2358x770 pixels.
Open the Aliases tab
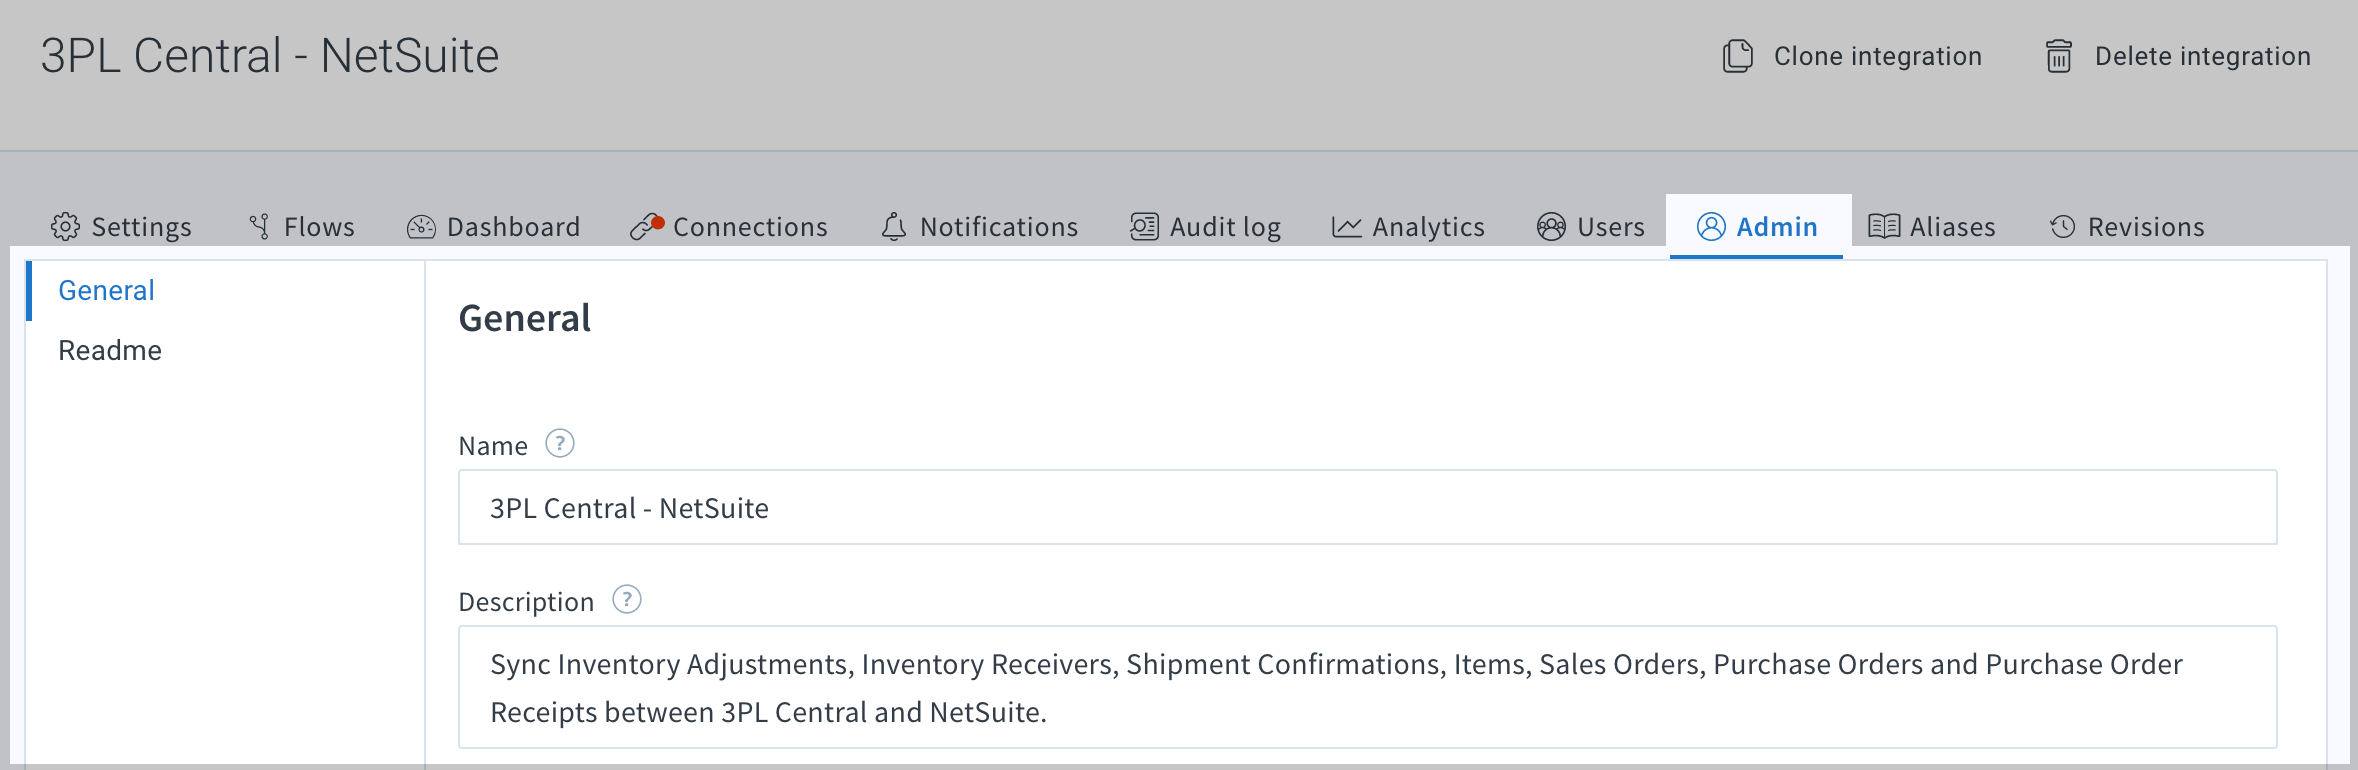click(x=1932, y=227)
